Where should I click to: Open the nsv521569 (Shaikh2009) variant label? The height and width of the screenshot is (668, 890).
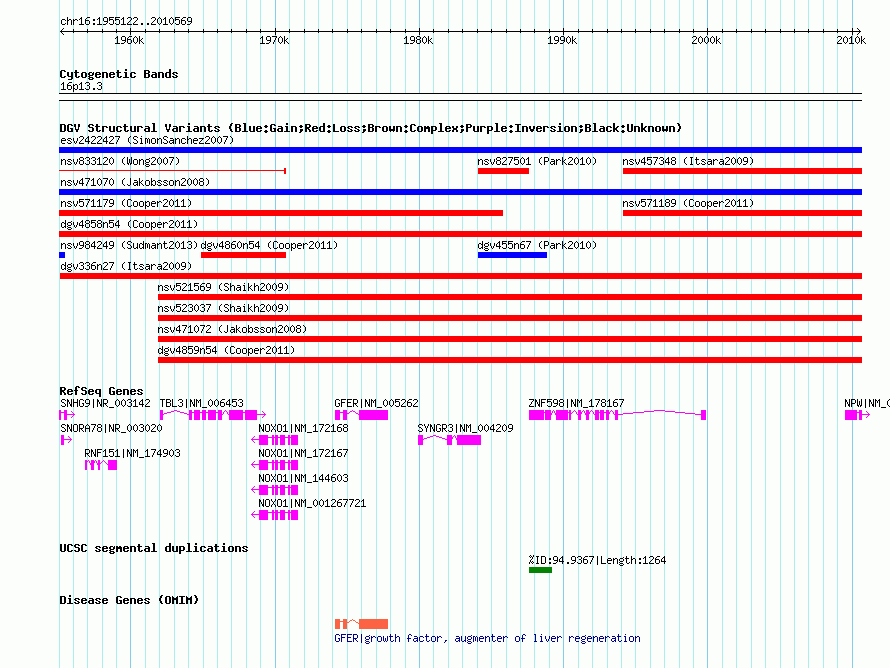pos(223,287)
